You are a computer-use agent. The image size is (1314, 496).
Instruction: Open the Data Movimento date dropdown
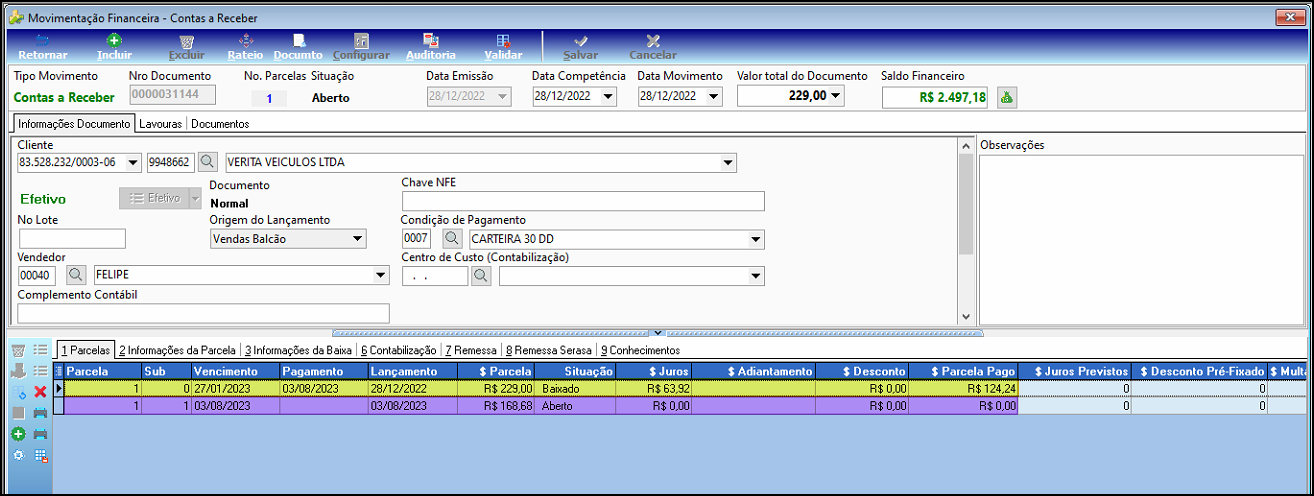(x=713, y=97)
